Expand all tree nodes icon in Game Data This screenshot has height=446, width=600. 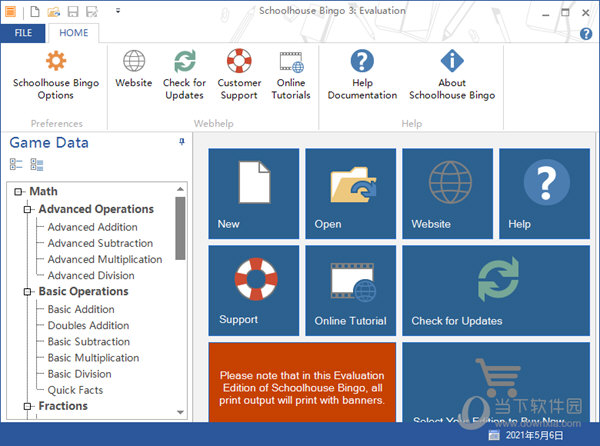coord(37,164)
